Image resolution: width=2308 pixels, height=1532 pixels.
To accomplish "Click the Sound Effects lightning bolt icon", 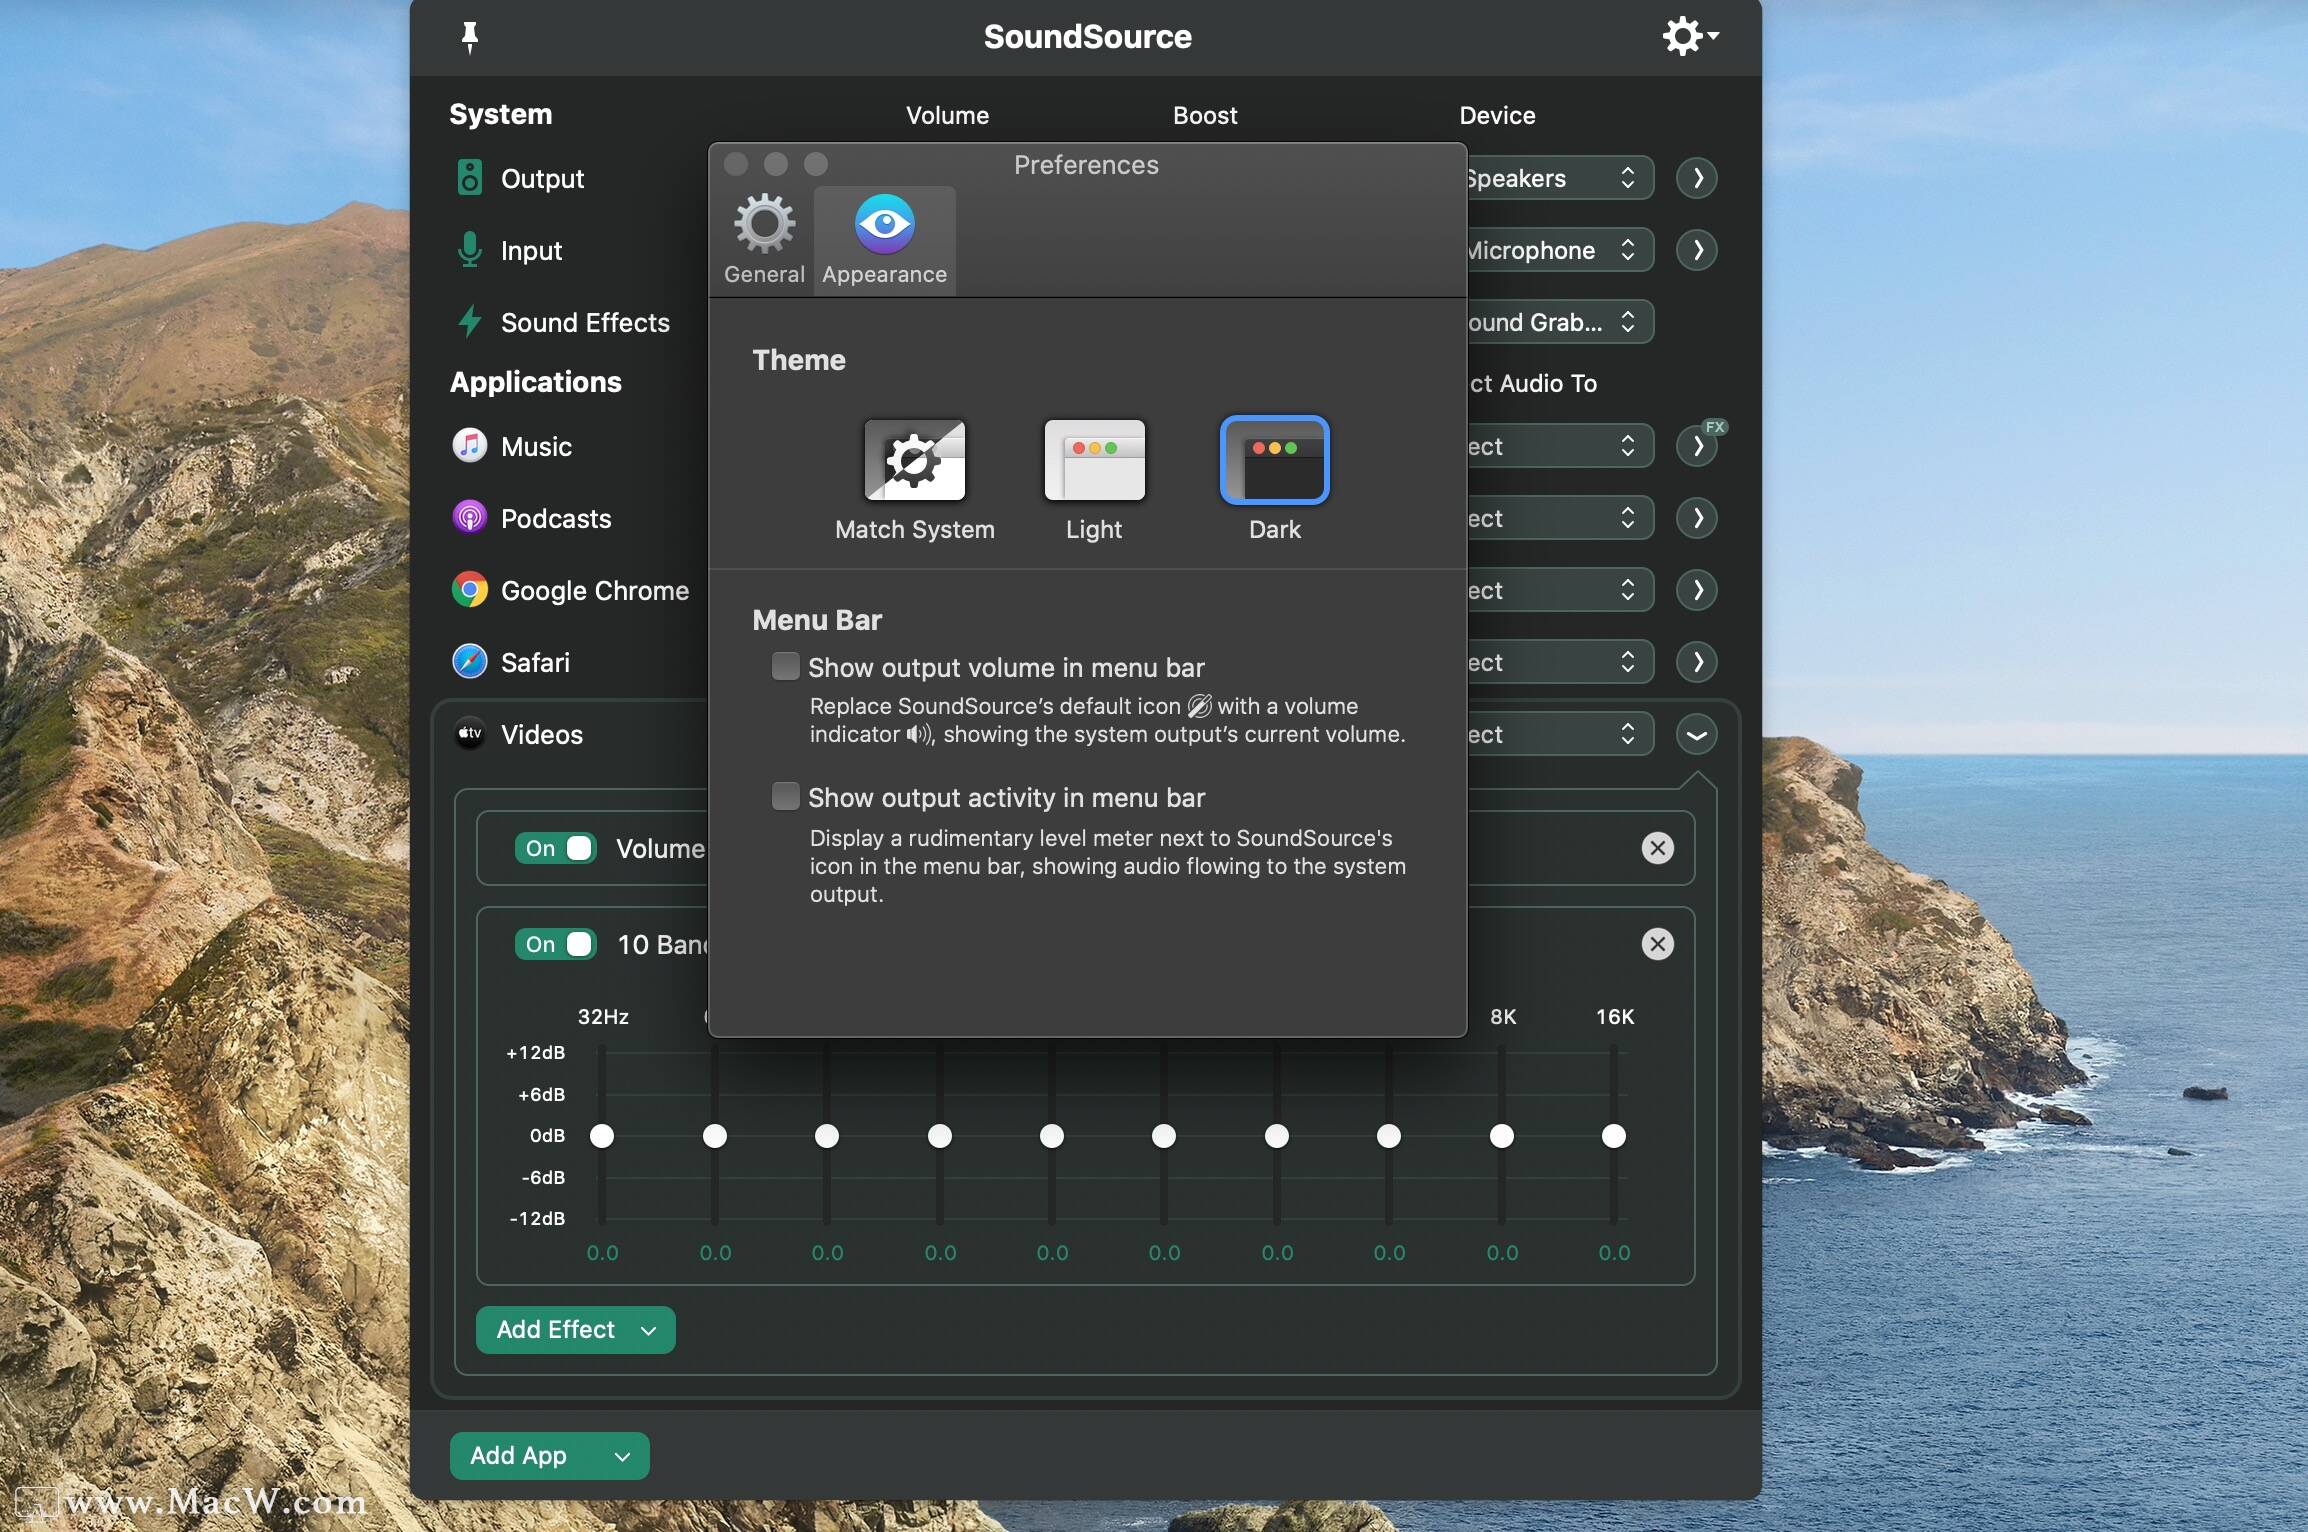I will (469, 322).
